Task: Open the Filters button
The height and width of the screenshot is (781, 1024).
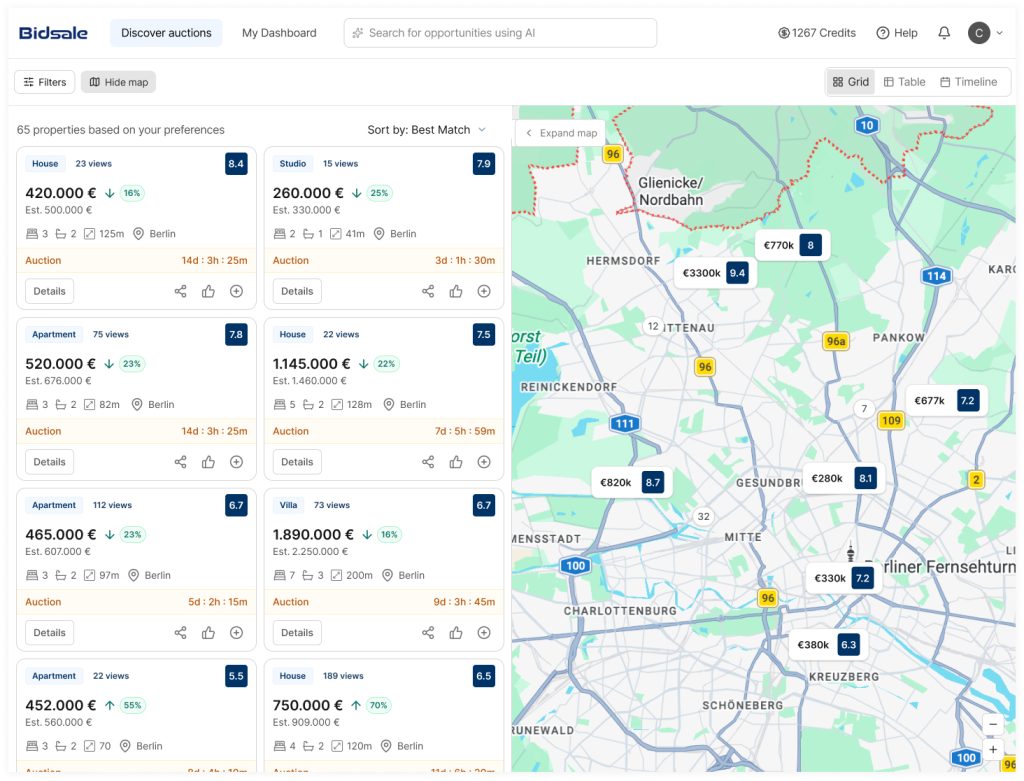Action: [45, 82]
